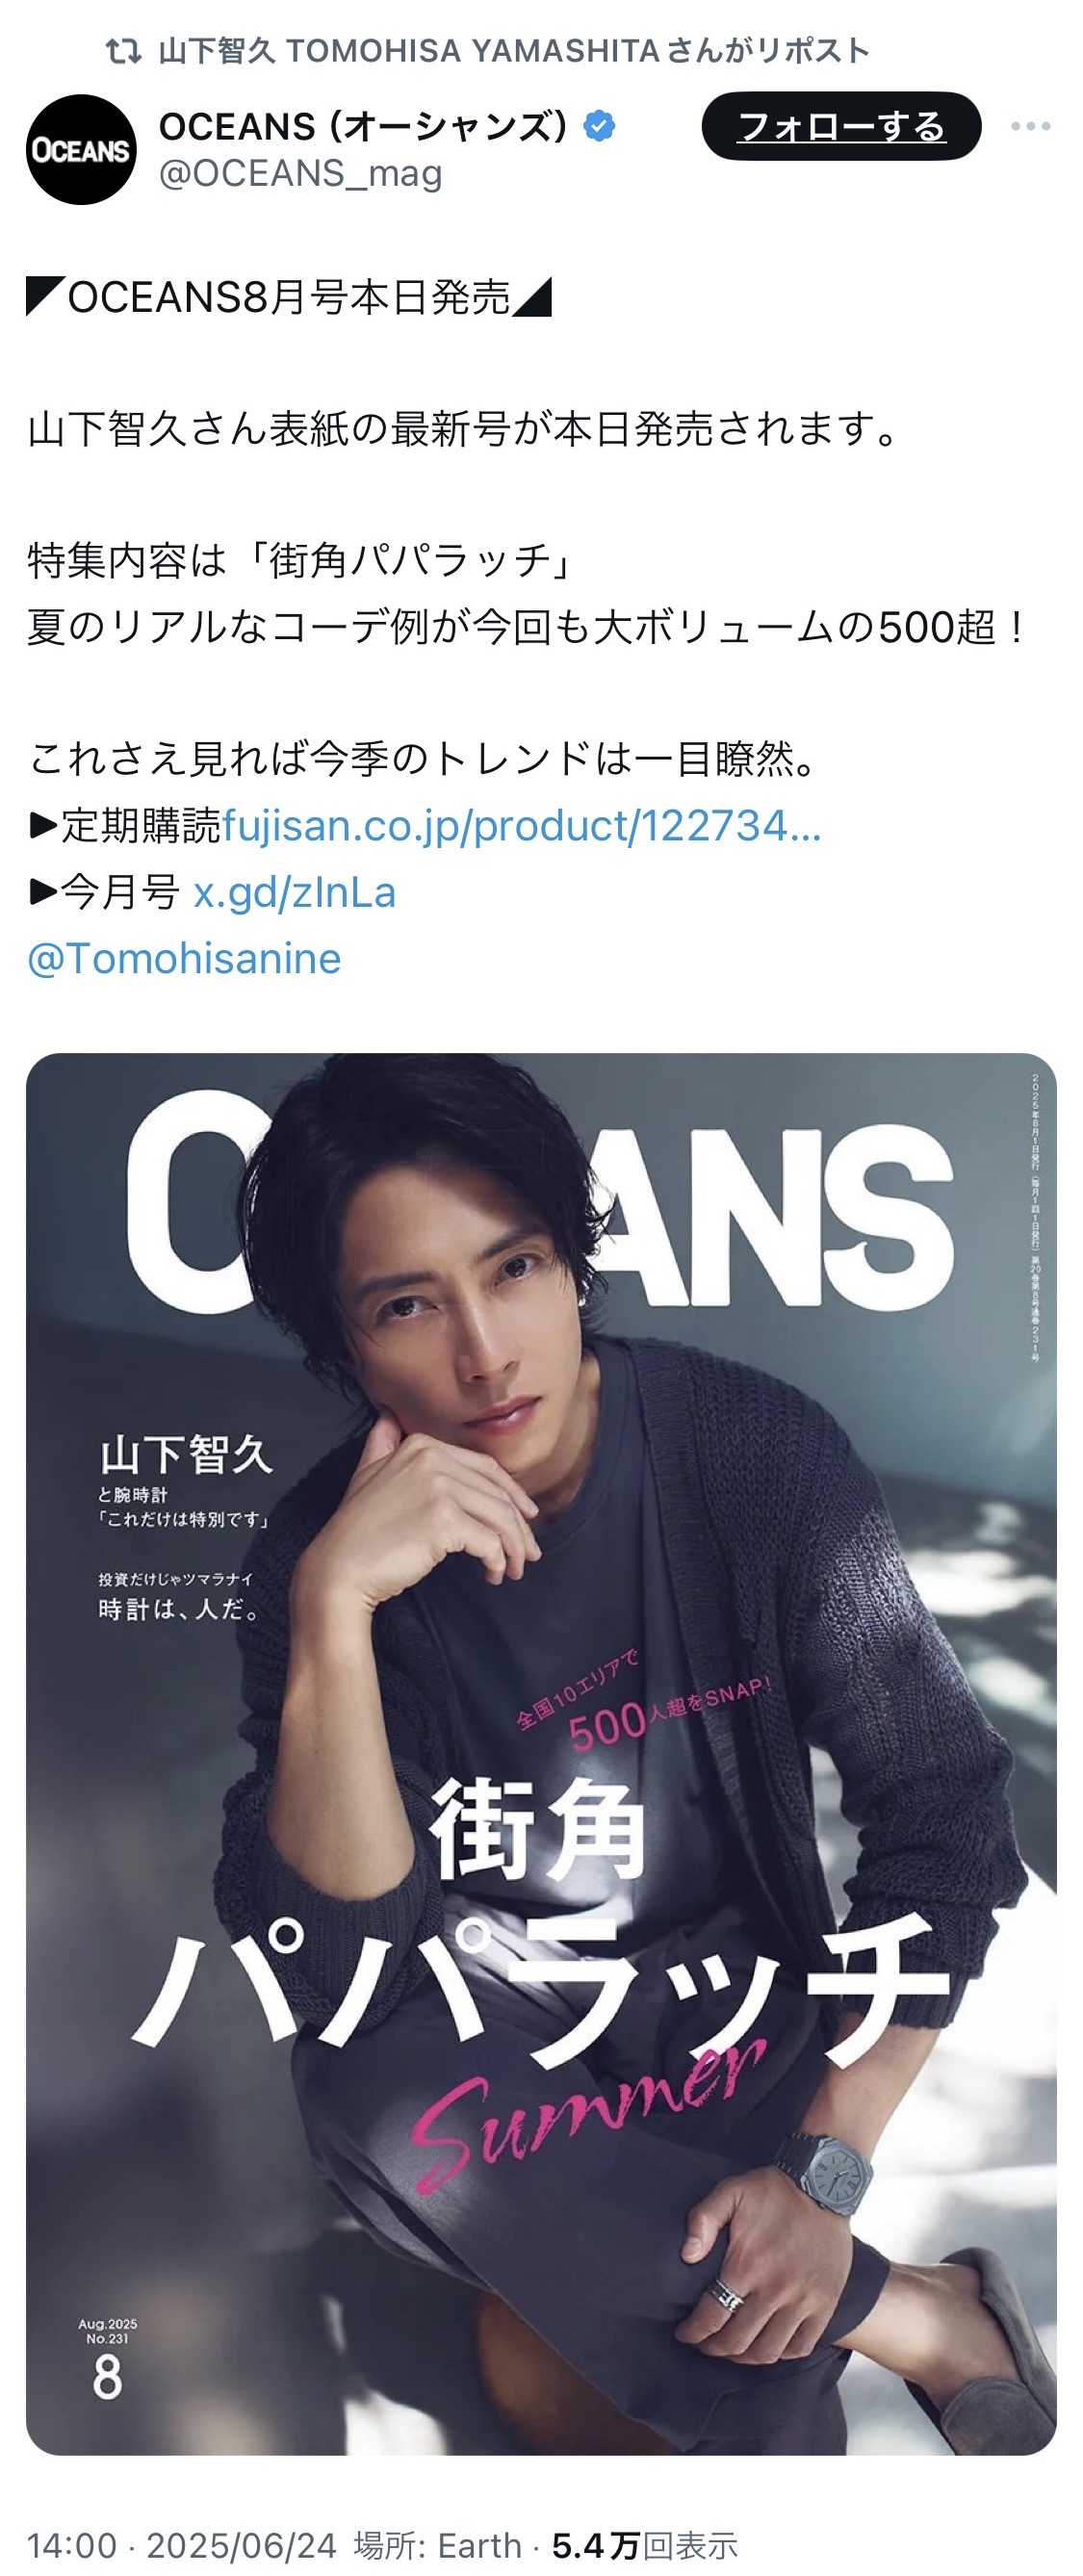
Task: Tap the 山下智久 name text on the cover
Action: pyautogui.click(x=186, y=1454)
